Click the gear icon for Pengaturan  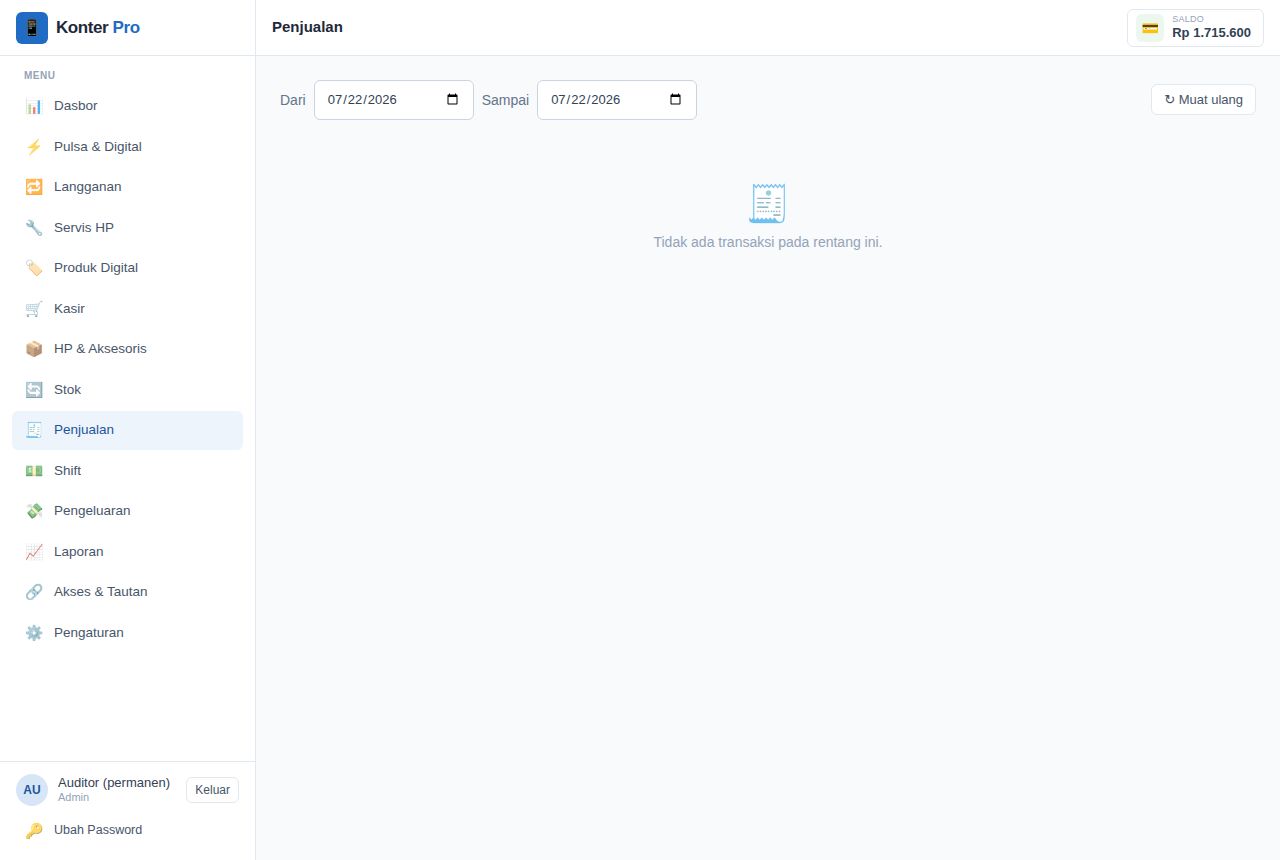point(34,633)
